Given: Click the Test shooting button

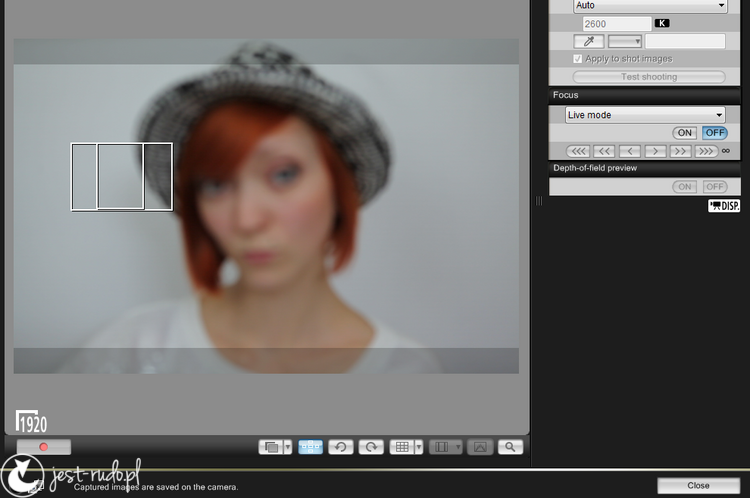Looking at the screenshot, I should point(649,77).
